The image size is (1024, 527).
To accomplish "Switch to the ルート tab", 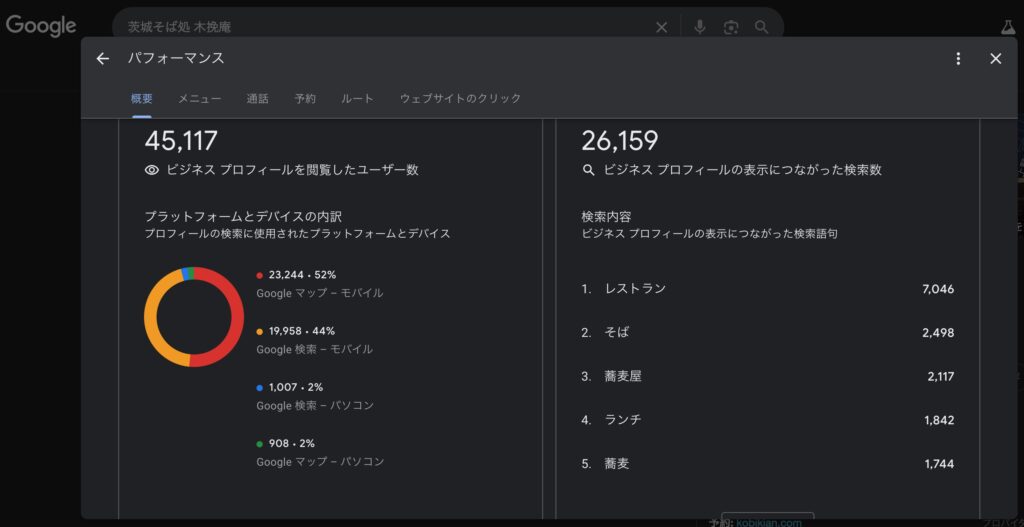I will point(357,99).
